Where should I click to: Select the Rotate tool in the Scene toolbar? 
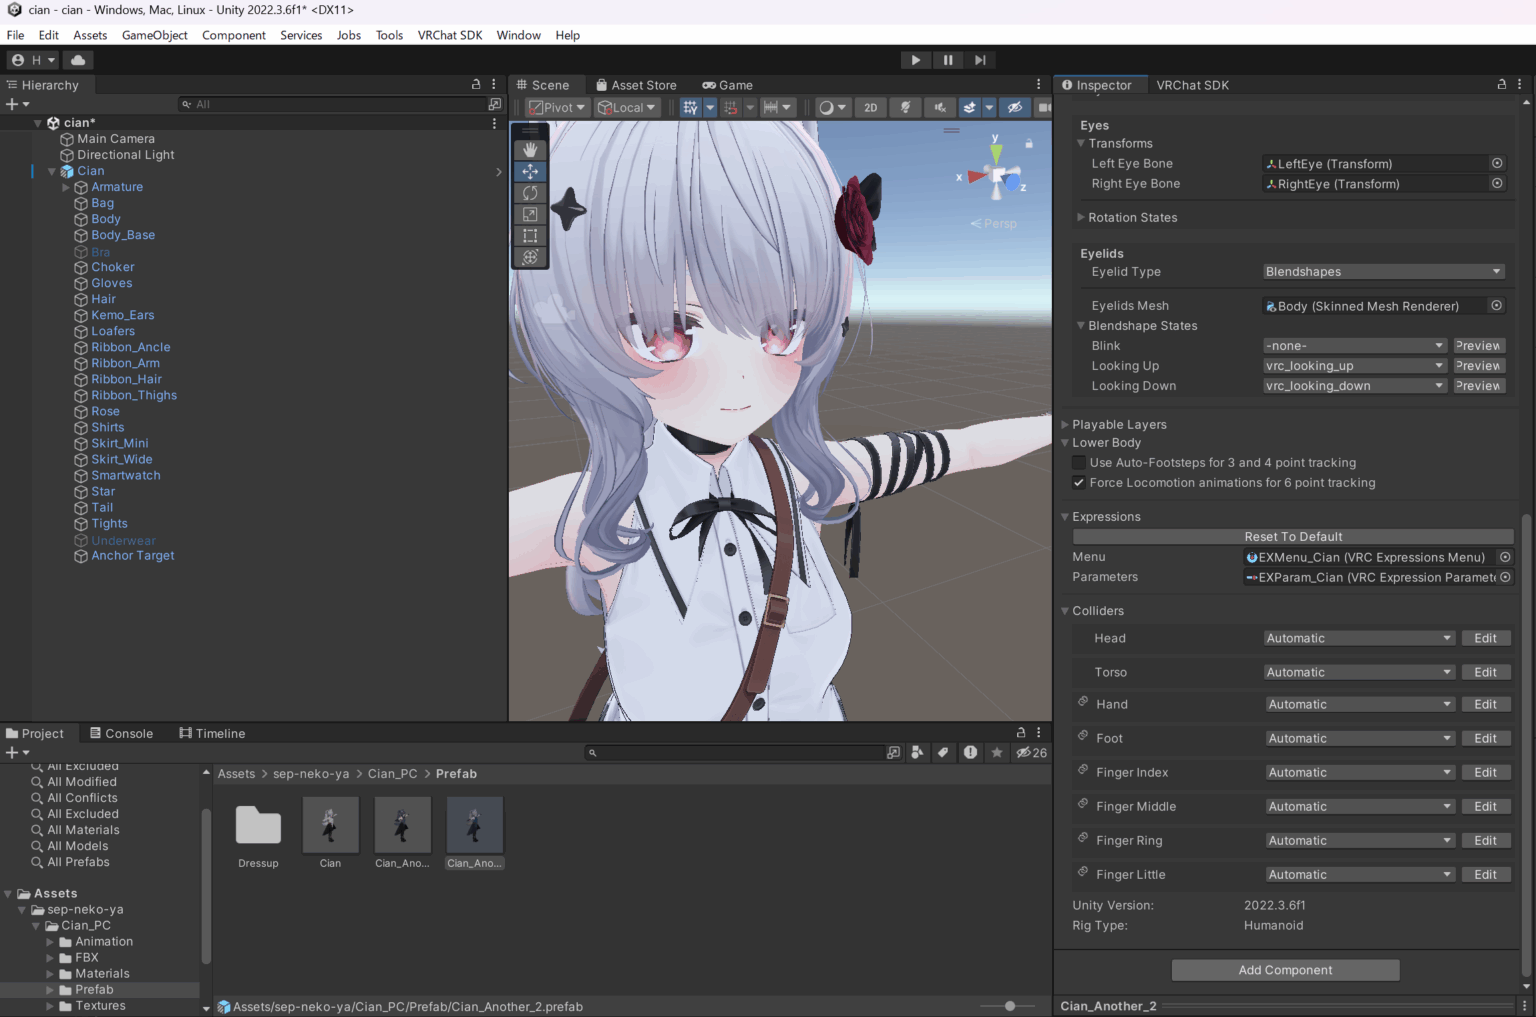coord(530,193)
